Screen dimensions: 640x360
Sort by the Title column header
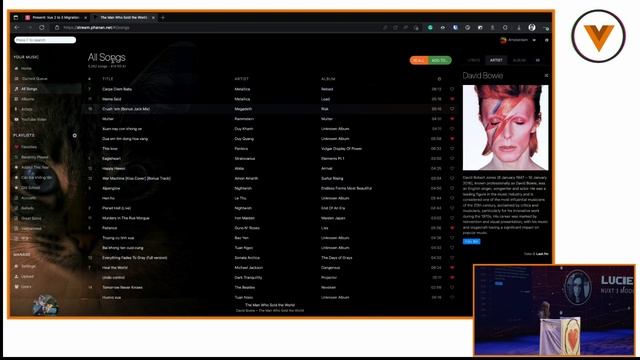[108, 79]
